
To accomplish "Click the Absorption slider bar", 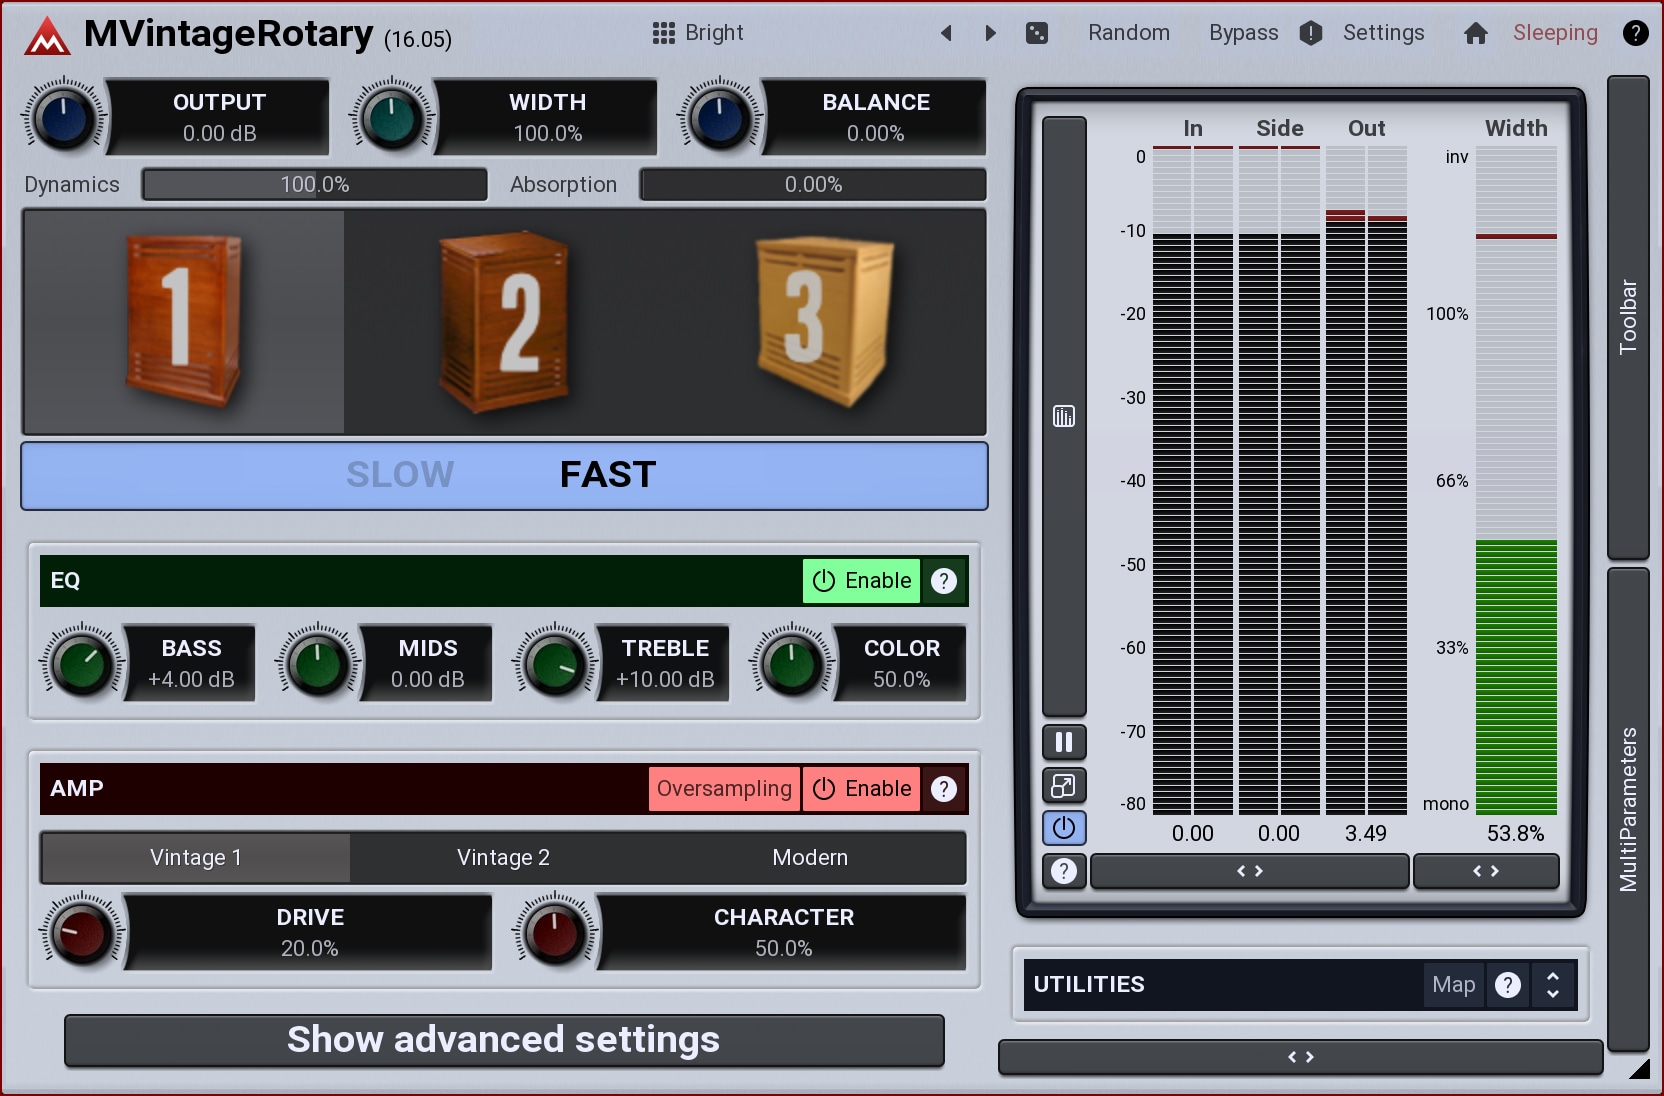I will (813, 185).
